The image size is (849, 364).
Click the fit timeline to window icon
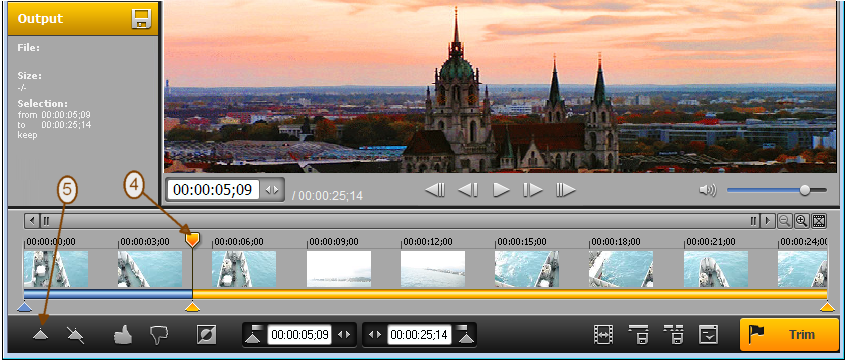(x=819, y=221)
